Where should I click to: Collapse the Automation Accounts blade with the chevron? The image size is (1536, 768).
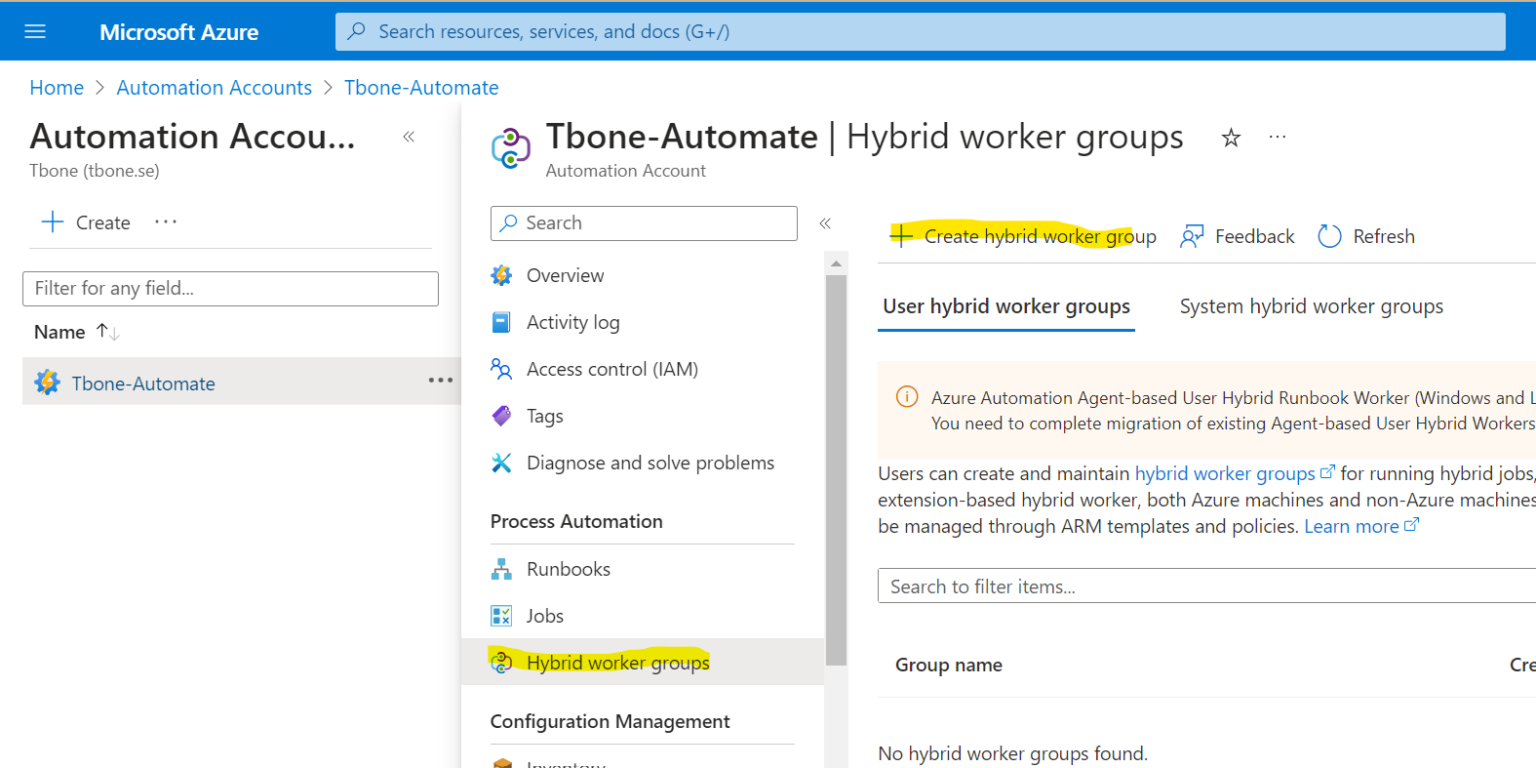(408, 135)
